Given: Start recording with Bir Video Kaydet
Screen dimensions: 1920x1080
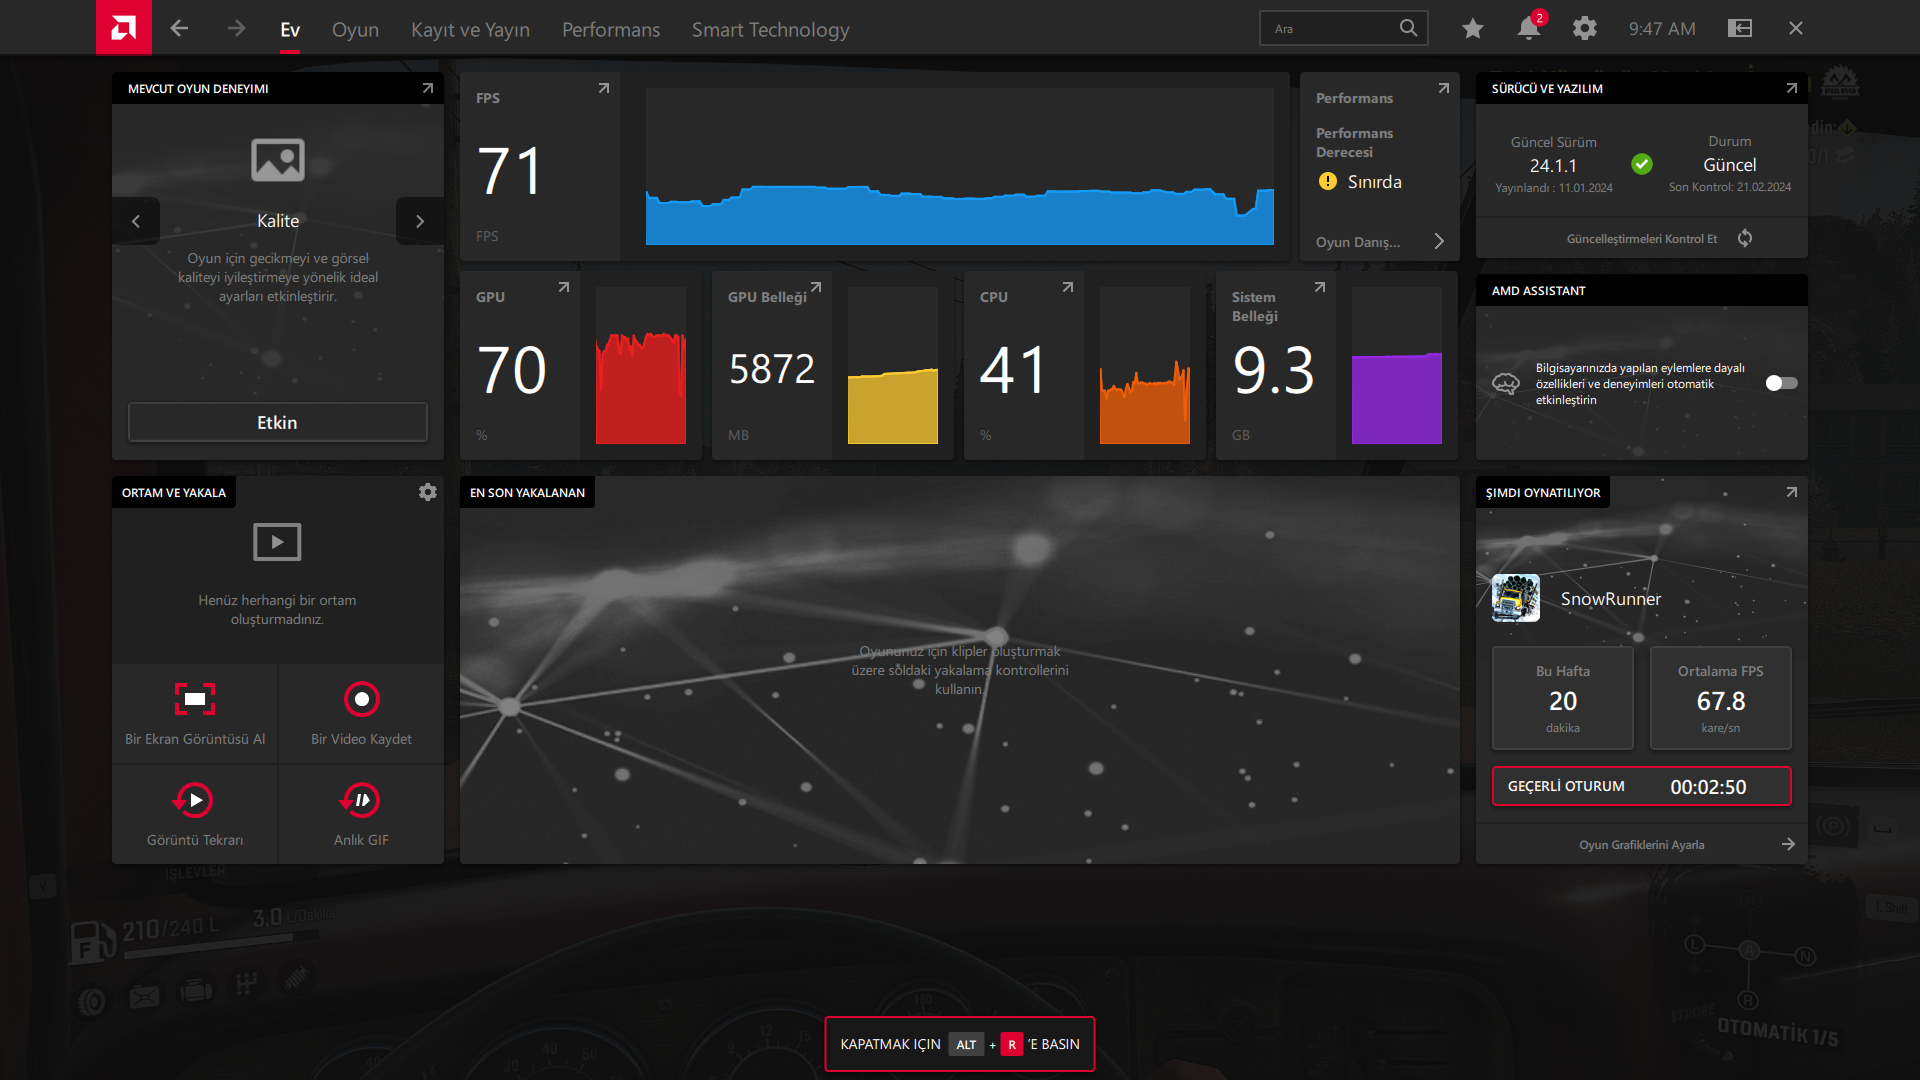Looking at the screenshot, I should [x=361, y=714].
